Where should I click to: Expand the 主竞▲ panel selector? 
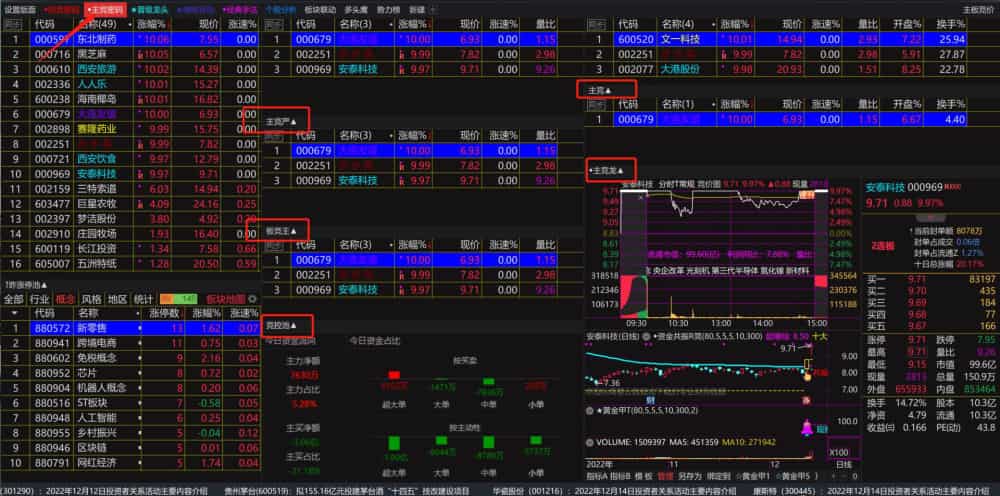599,91
